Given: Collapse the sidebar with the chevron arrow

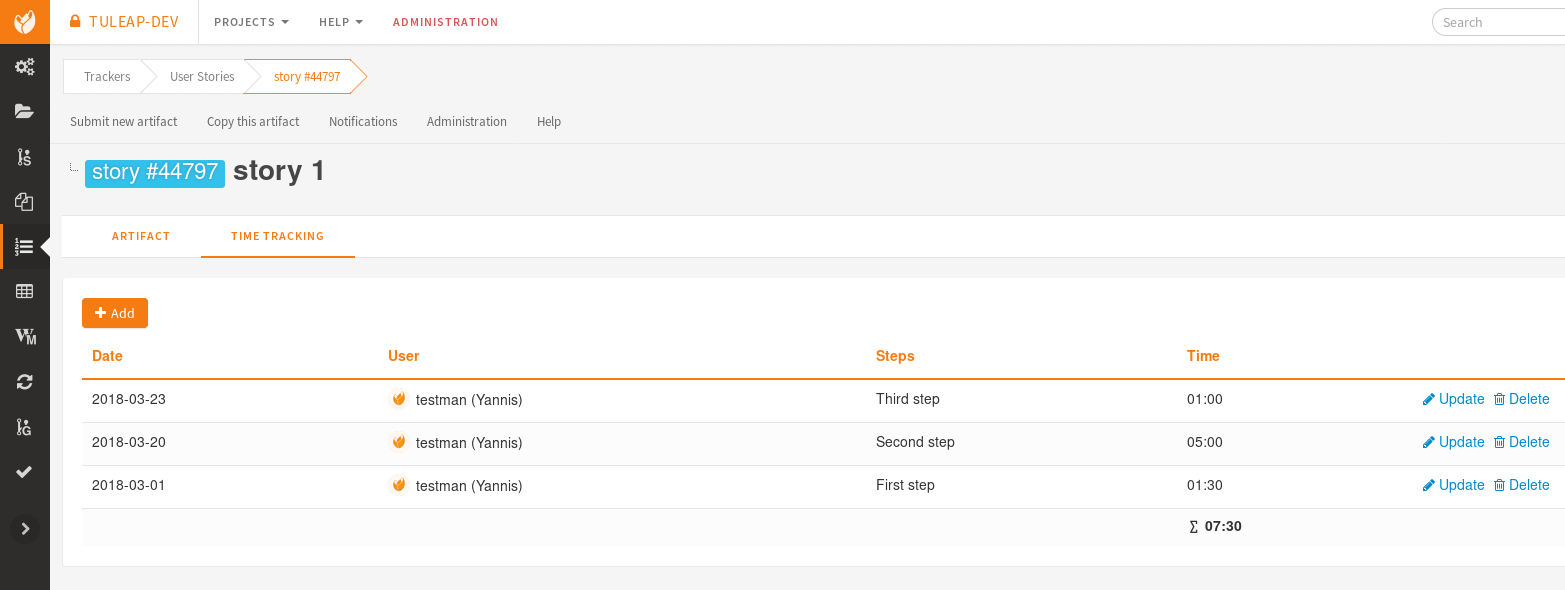Looking at the screenshot, I should (x=25, y=528).
